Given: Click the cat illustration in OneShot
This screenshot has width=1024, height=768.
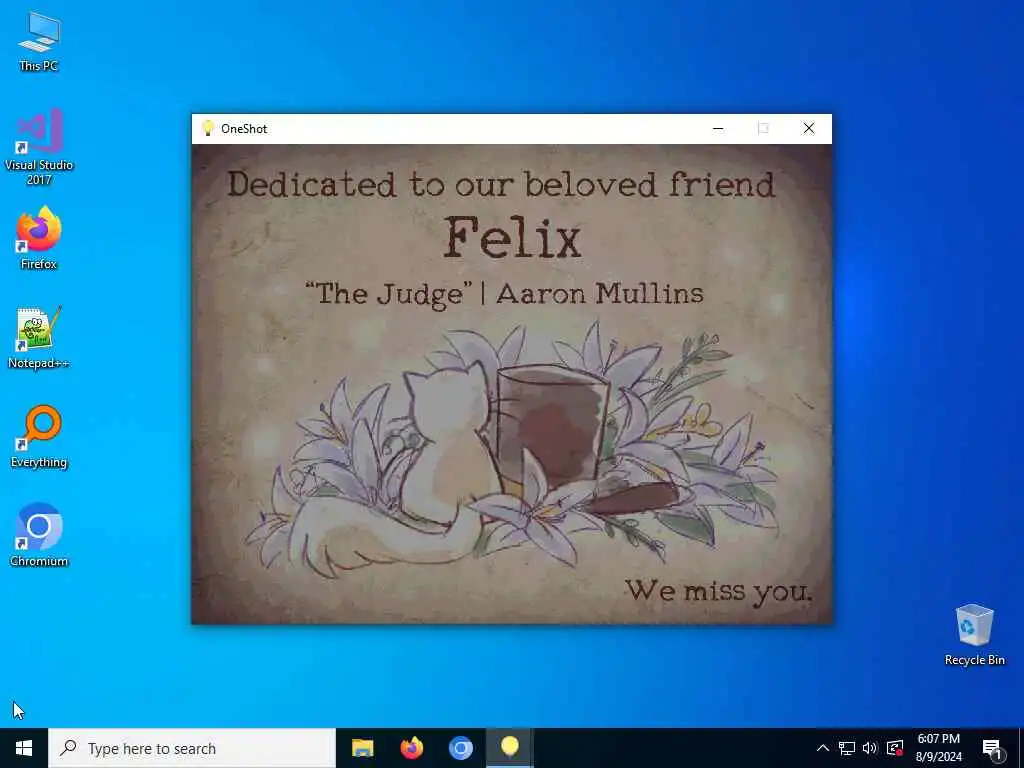Looking at the screenshot, I should coord(418,470).
